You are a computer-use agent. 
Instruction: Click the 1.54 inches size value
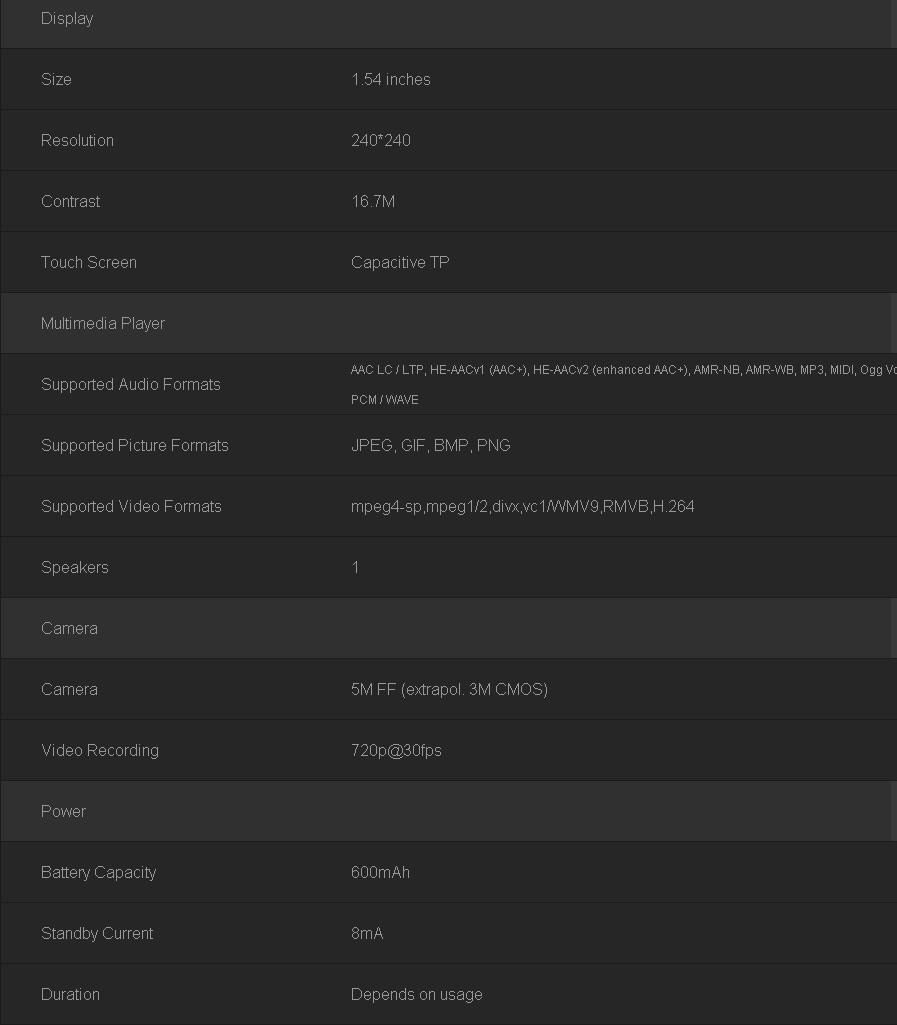[391, 80]
